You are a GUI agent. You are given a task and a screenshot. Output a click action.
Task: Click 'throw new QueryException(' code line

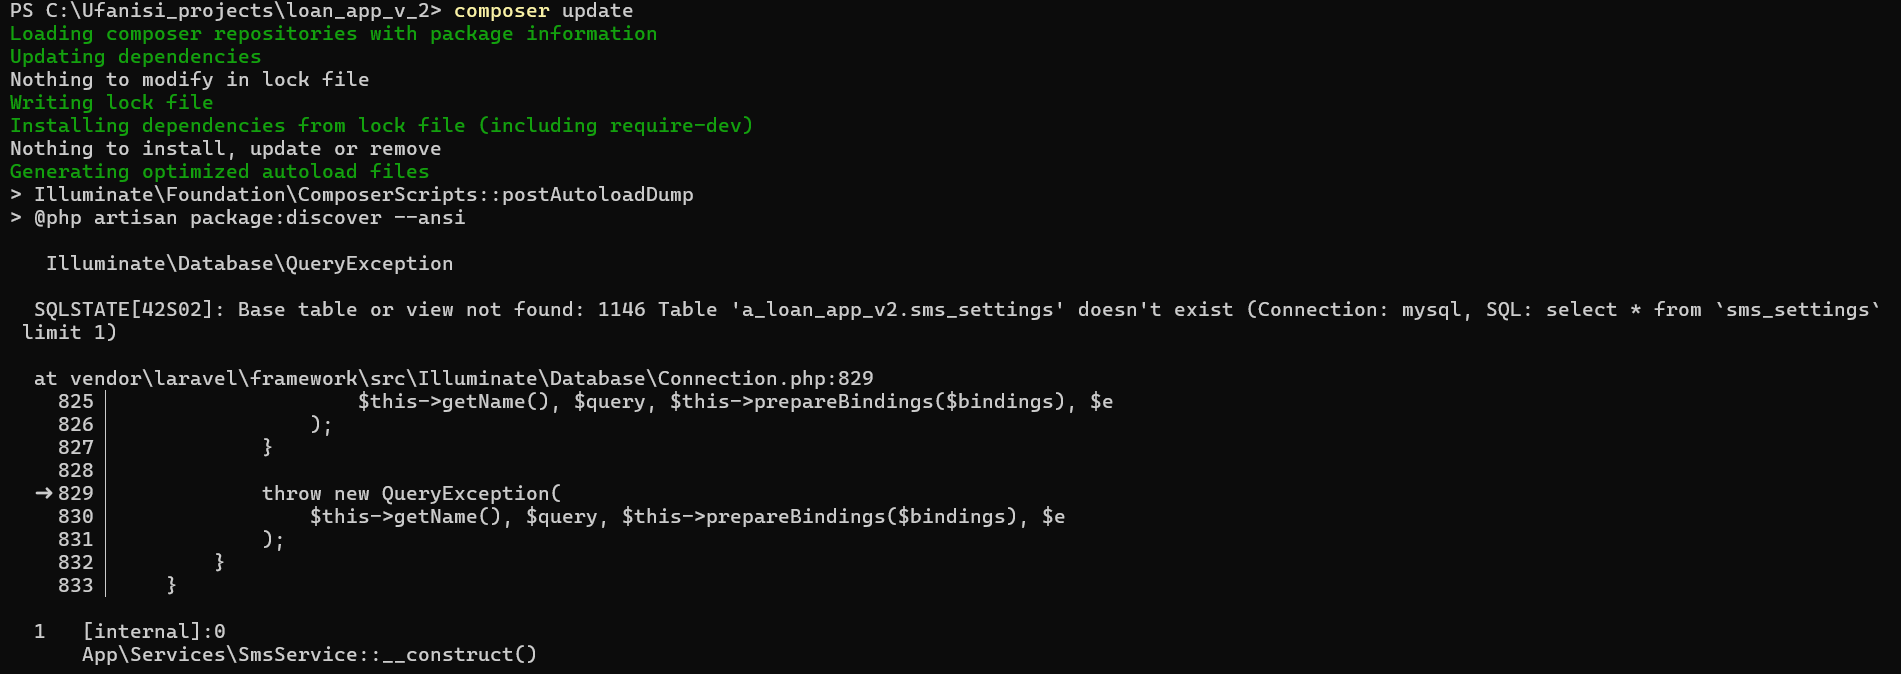pos(411,494)
